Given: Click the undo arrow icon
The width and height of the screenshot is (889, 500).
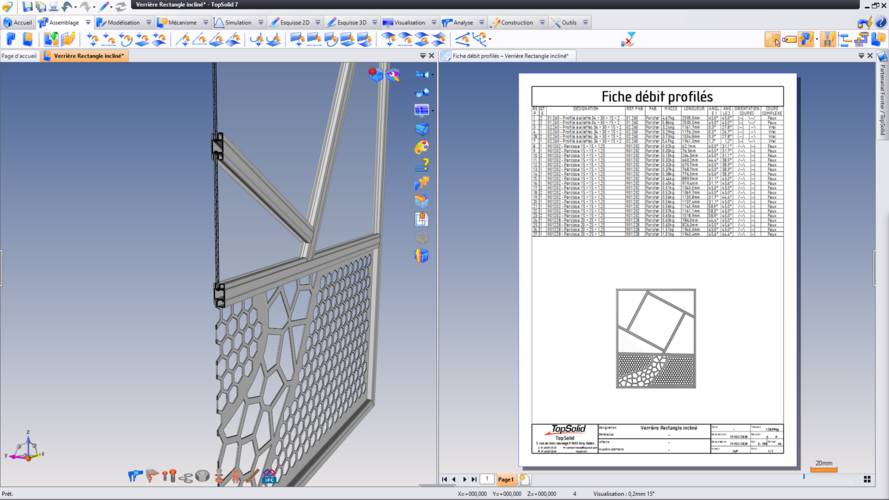Looking at the screenshot, I should (x=67, y=6).
